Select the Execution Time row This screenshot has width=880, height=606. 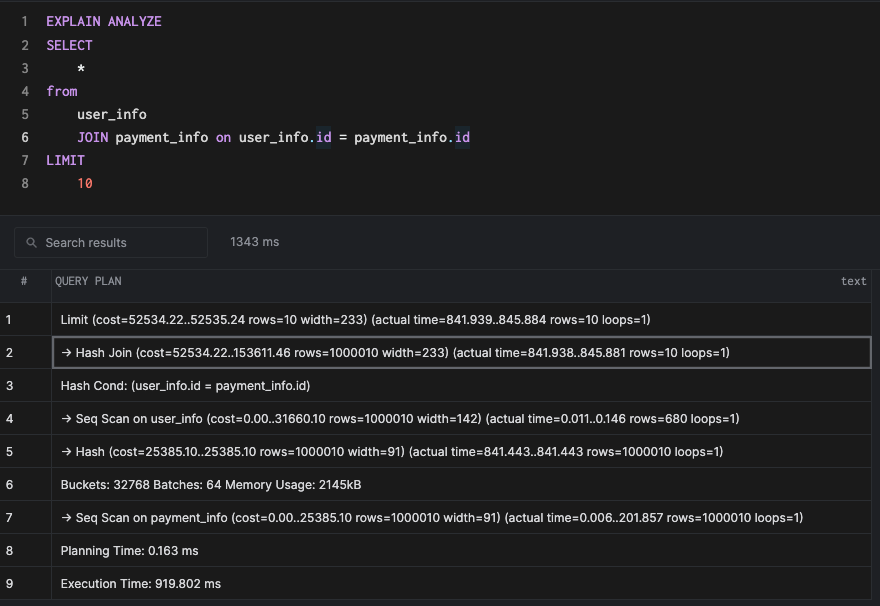coord(141,584)
